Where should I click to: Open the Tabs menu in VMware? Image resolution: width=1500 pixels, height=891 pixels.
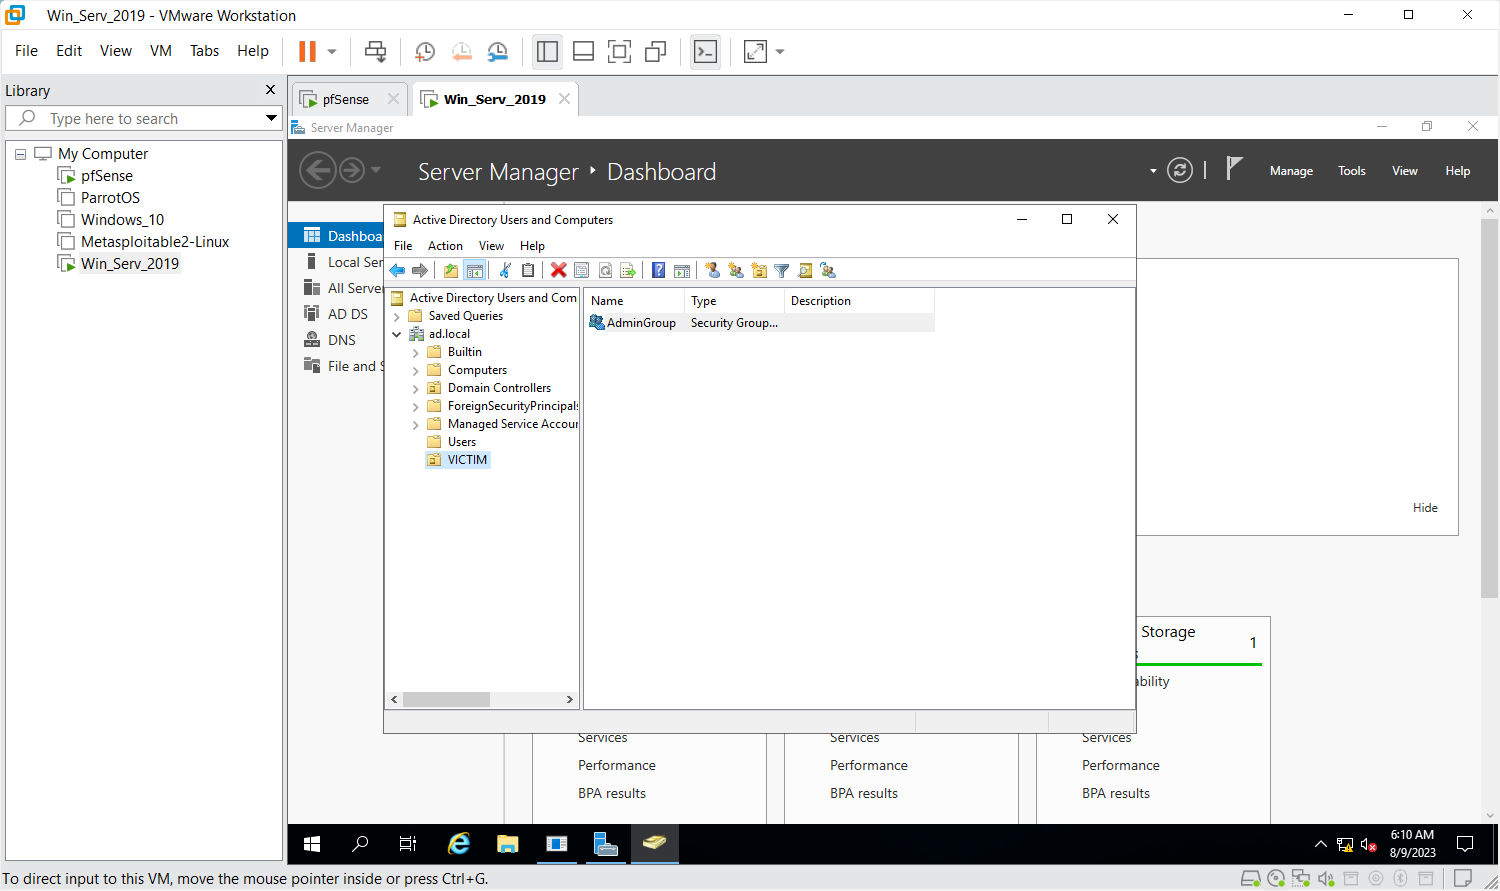pyautogui.click(x=204, y=51)
